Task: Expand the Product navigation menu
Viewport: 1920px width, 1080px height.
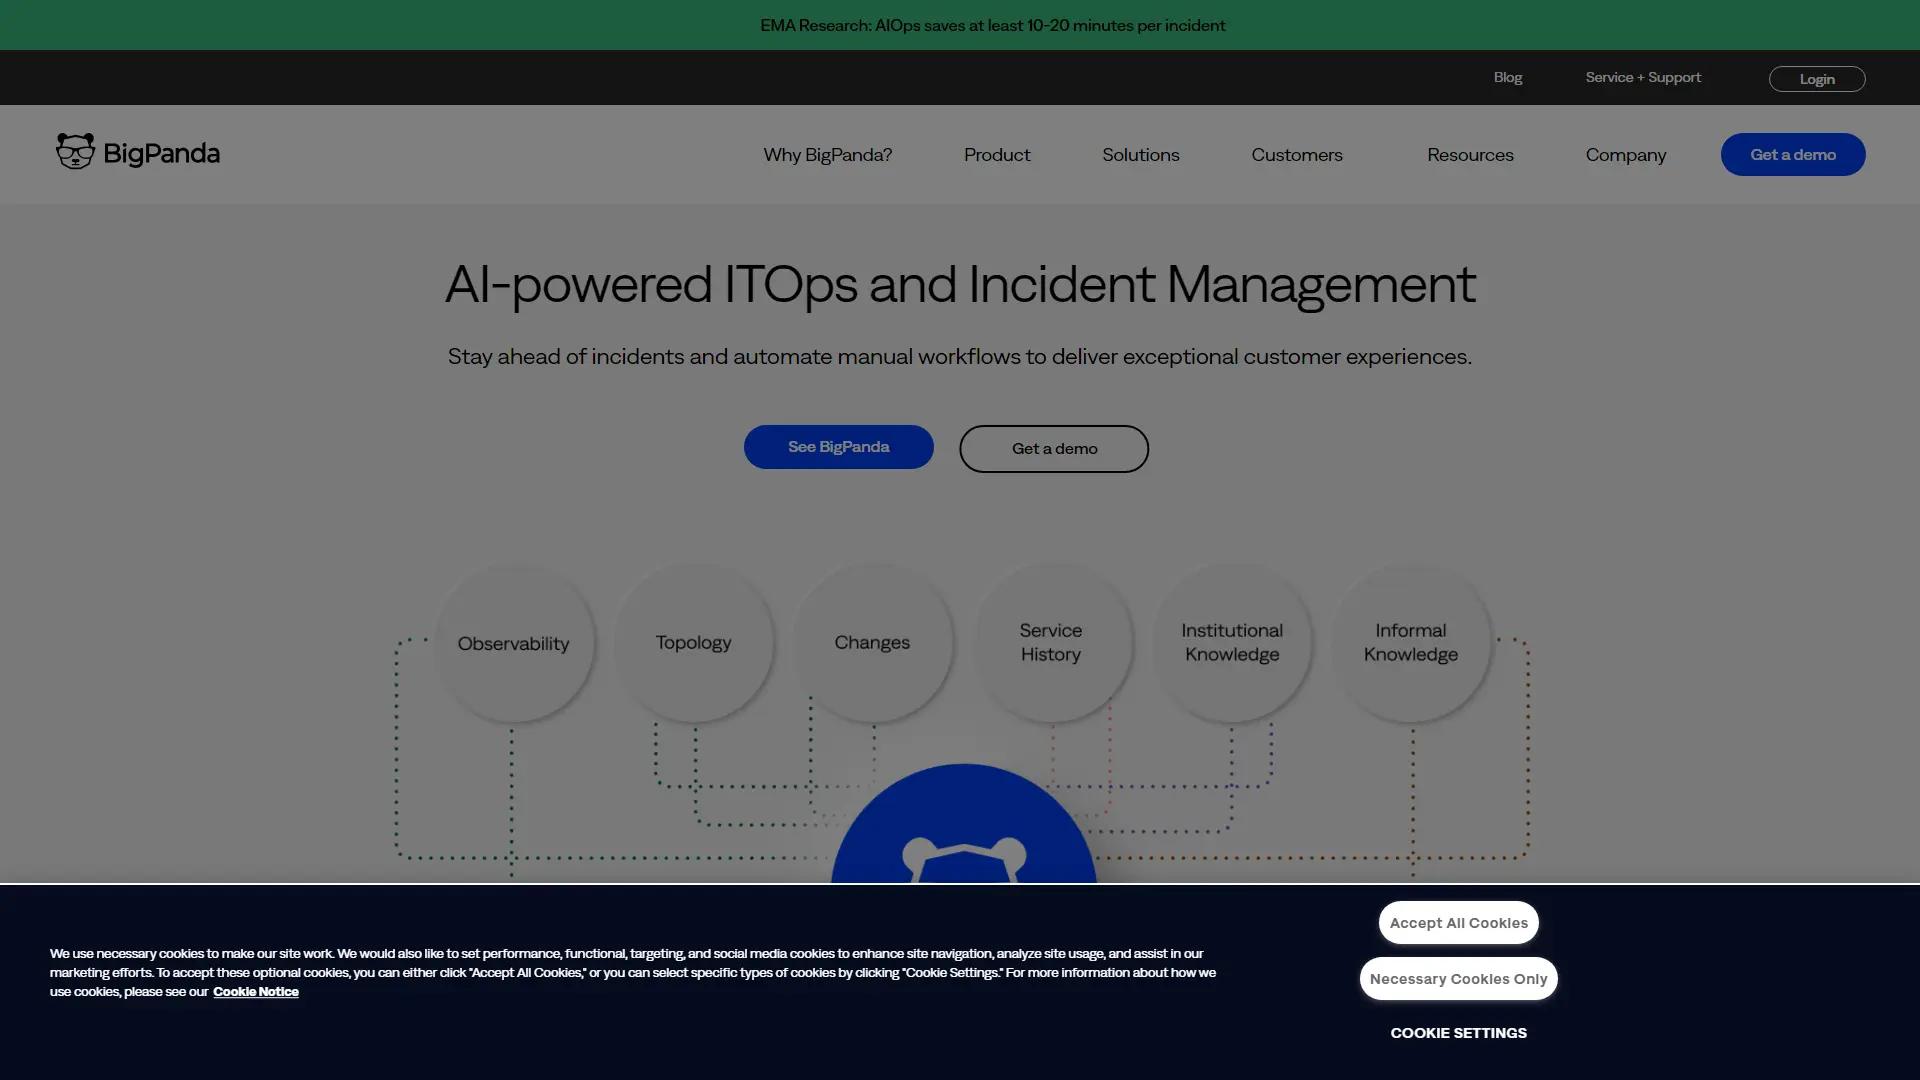Action: click(996, 155)
